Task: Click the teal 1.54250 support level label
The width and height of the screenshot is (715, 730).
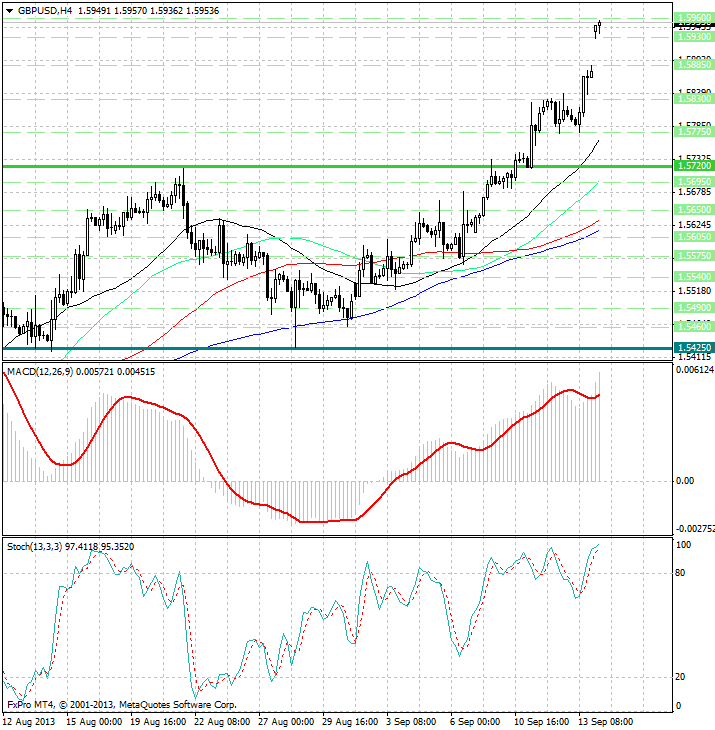Action: 694,348
